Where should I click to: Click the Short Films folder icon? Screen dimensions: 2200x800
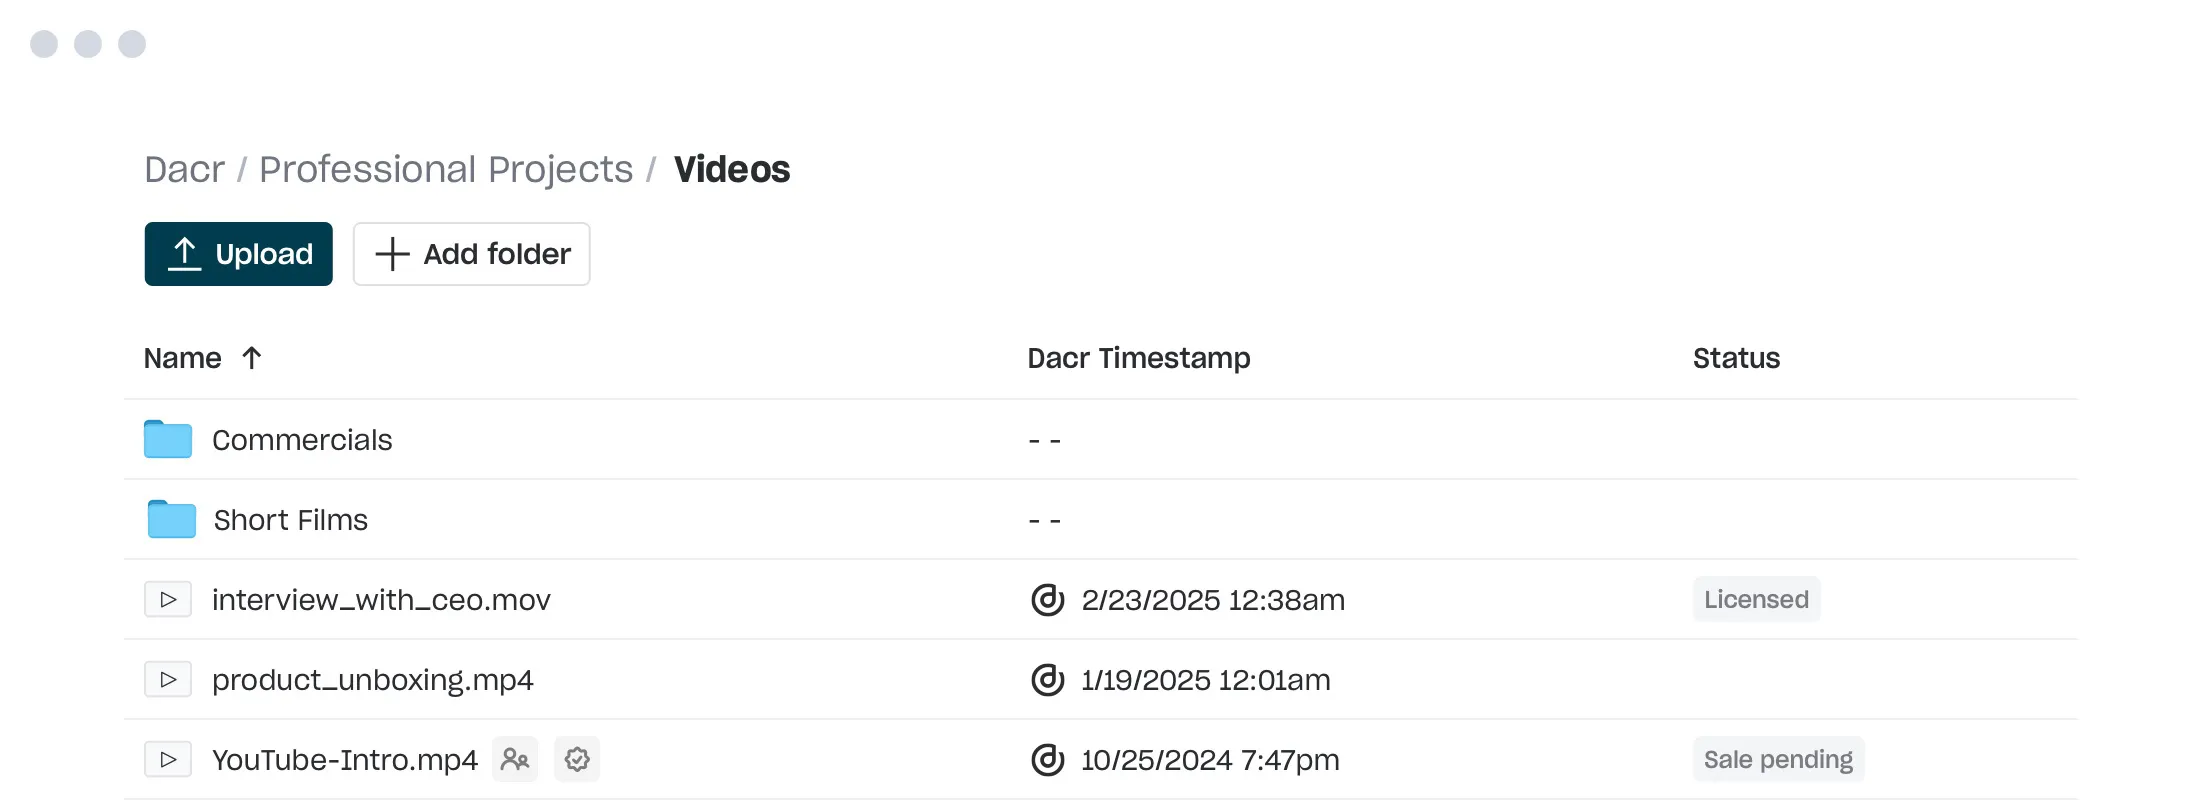[171, 519]
